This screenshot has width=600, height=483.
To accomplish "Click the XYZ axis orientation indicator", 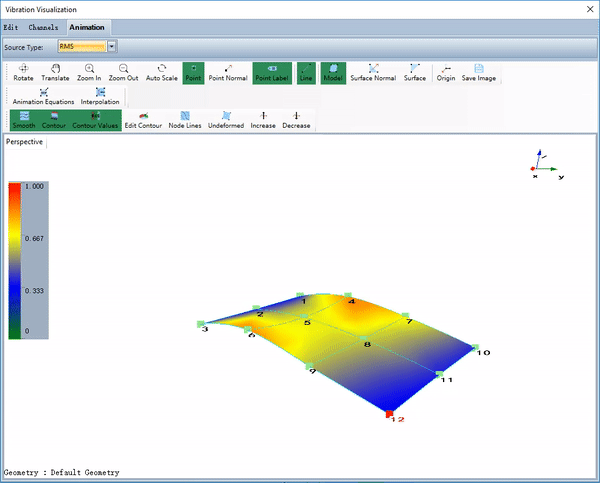I will click(x=546, y=165).
